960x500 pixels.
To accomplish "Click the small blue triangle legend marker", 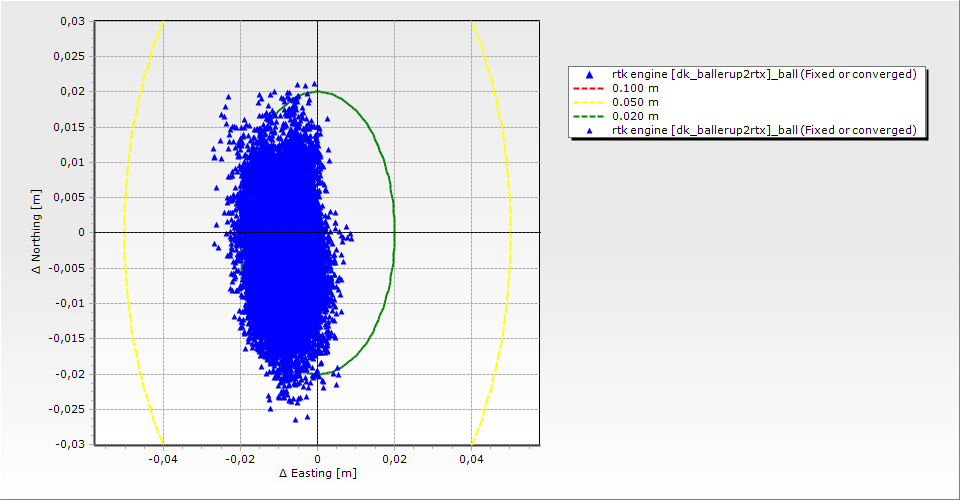I will coord(589,130).
